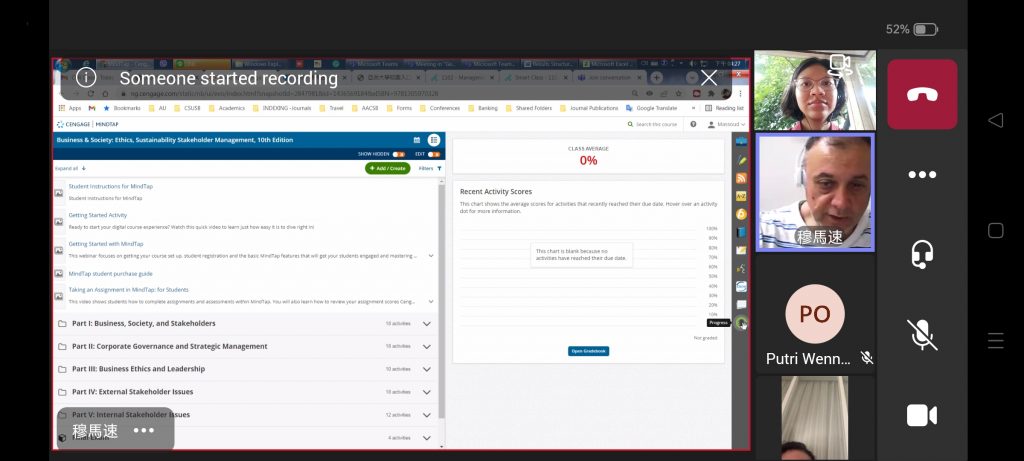
Task: Expand Part V: Internal Stakeholder Issues
Action: pos(426,415)
